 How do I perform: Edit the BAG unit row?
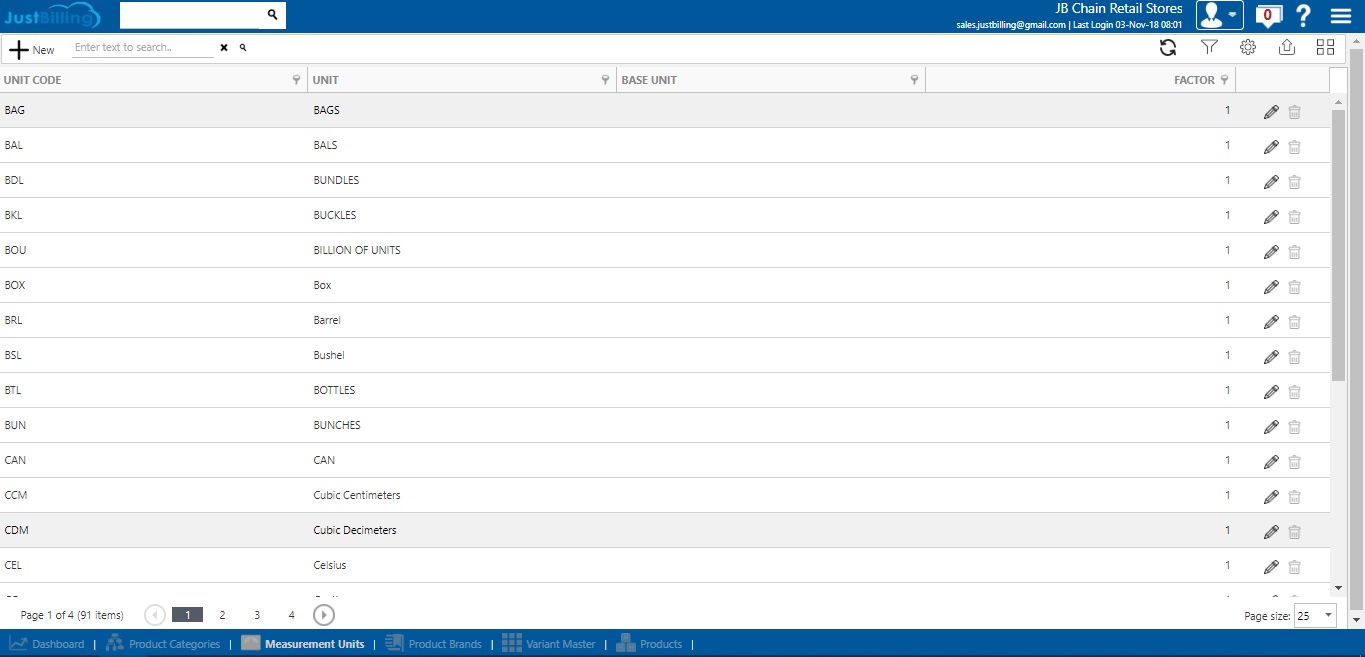pyautogui.click(x=1271, y=112)
